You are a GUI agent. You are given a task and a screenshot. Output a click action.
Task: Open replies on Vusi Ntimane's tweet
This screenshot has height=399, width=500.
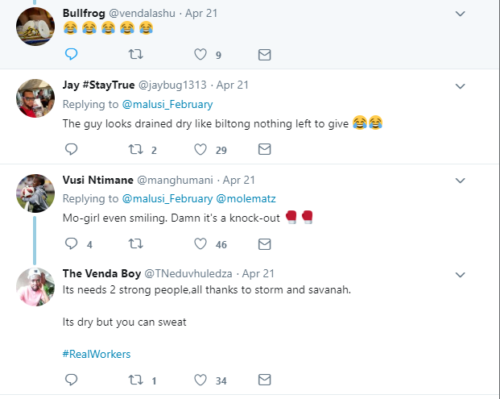click(71, 244)
